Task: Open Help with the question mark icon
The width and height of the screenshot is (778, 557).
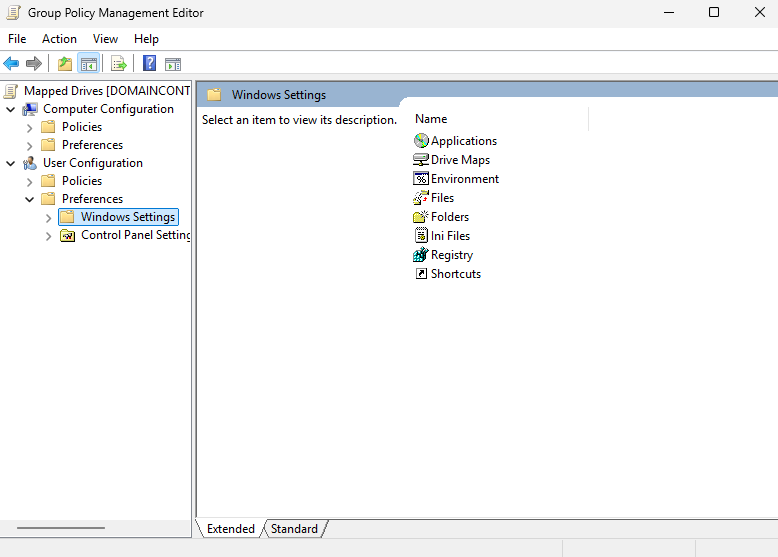Action: [x=149, y=64]
